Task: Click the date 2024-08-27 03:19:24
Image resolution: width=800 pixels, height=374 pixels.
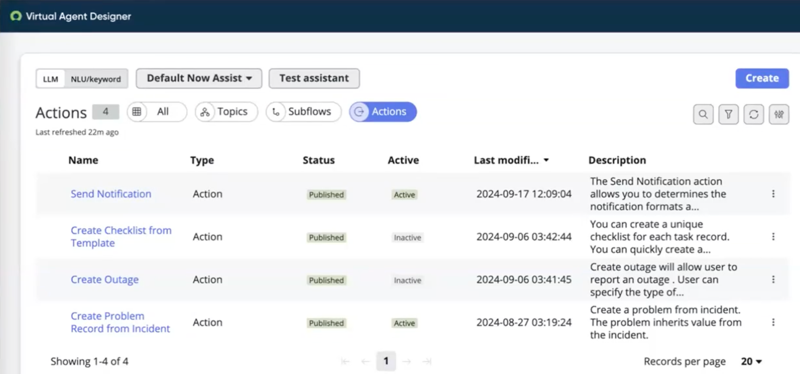Action: coord(524,322)
